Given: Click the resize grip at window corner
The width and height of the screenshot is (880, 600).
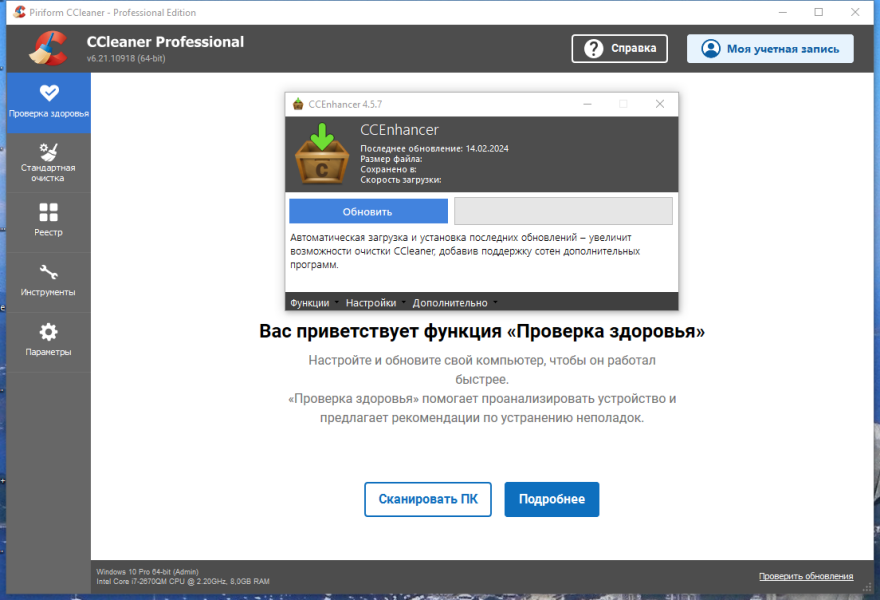Looking at the screenshot, I should 868,587.
